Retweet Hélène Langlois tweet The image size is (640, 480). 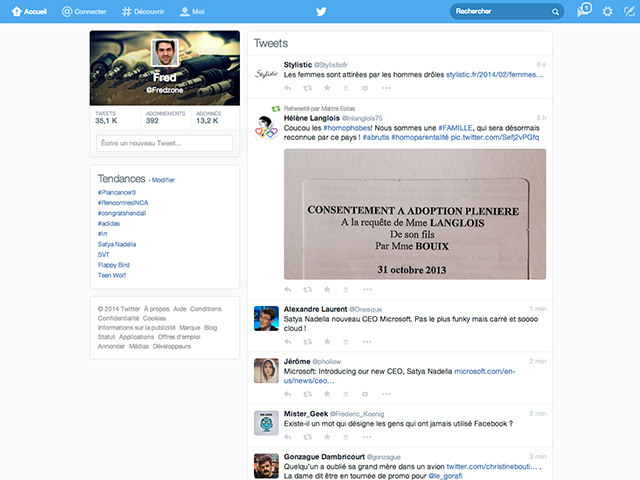[307, 289]
